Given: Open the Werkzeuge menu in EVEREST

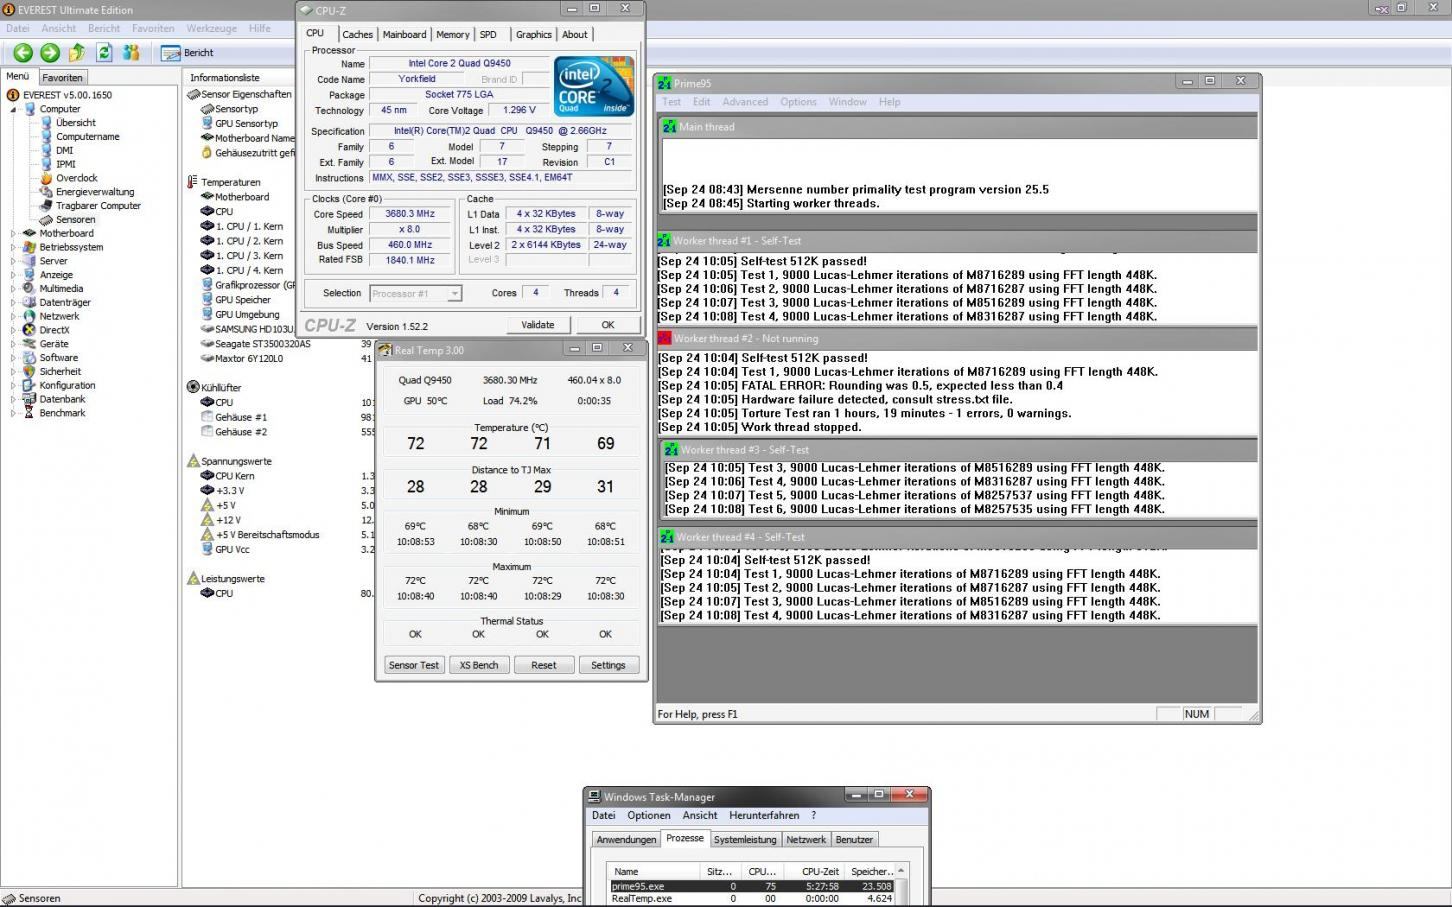Looking at the screenshot, I should pyautogui.click(x=212, y=29).
